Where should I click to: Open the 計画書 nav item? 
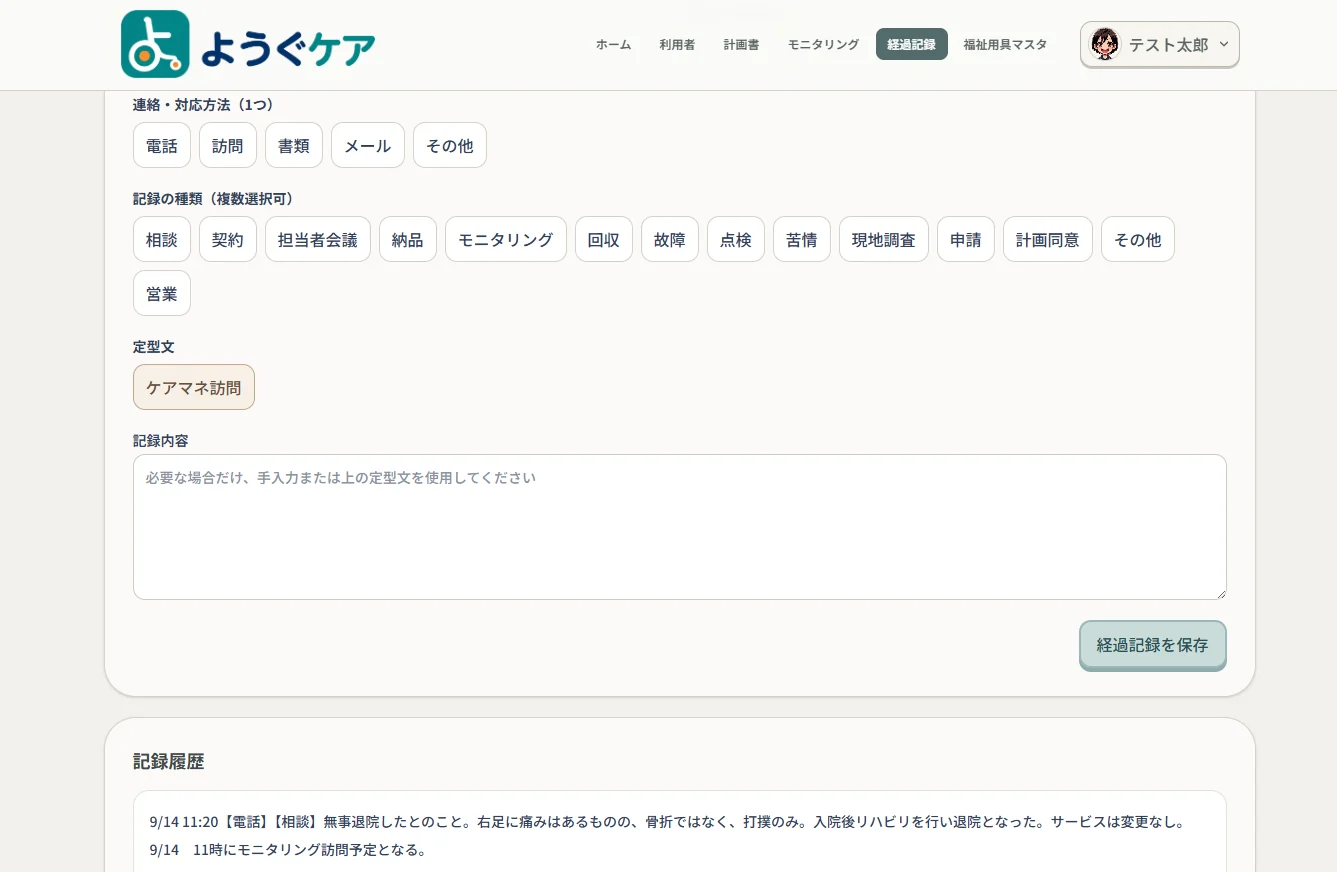(741, 44)
